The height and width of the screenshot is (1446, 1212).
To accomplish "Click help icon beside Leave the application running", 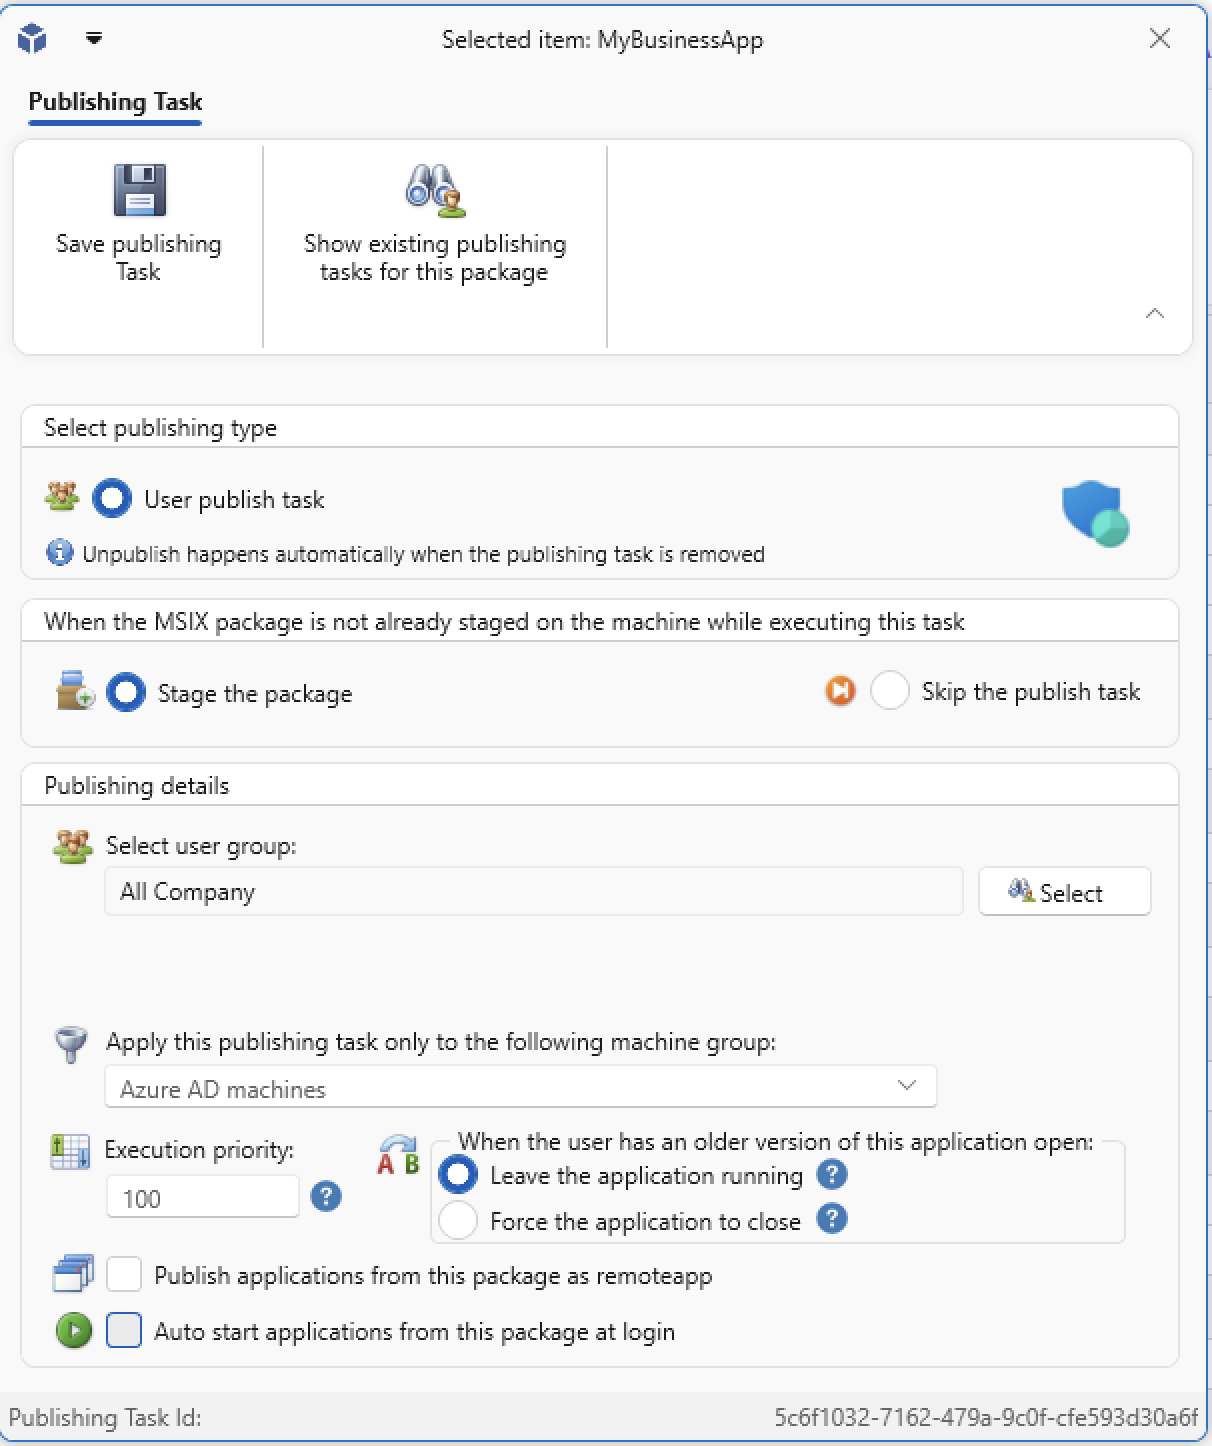I will click(x=832, y=1174).
